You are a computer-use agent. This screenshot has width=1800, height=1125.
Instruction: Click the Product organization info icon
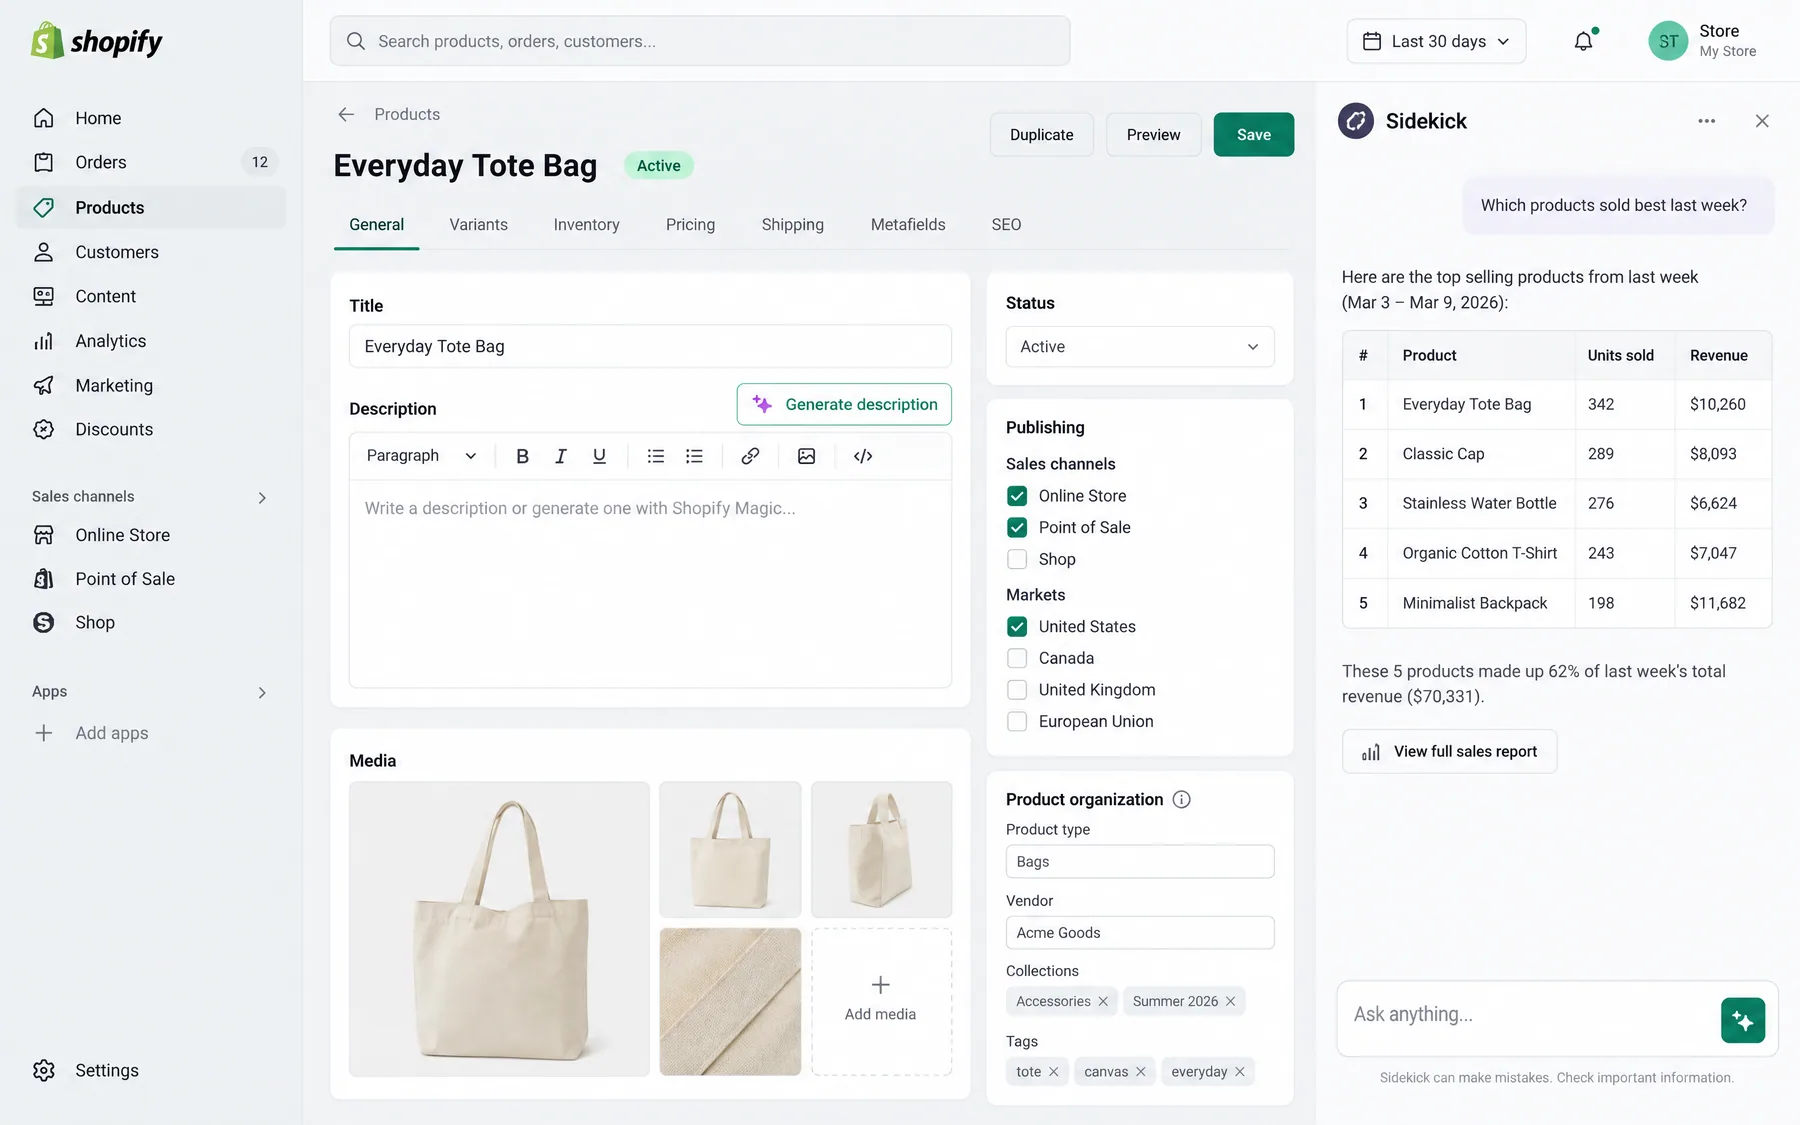click(x=1181, y=799)
